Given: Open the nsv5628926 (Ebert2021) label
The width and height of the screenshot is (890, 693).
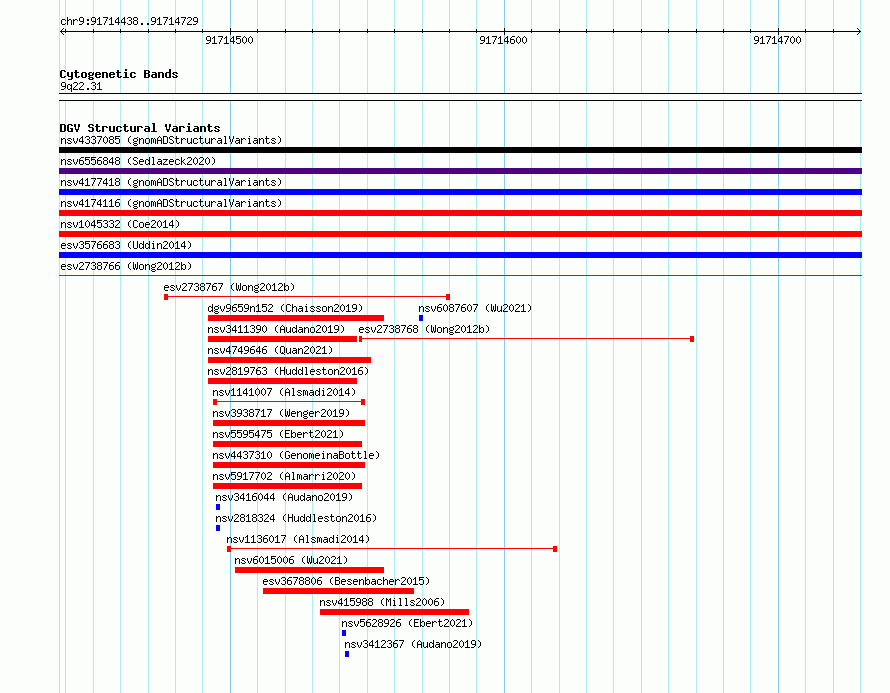Looking at the screenshot, I should click(407, 623).
